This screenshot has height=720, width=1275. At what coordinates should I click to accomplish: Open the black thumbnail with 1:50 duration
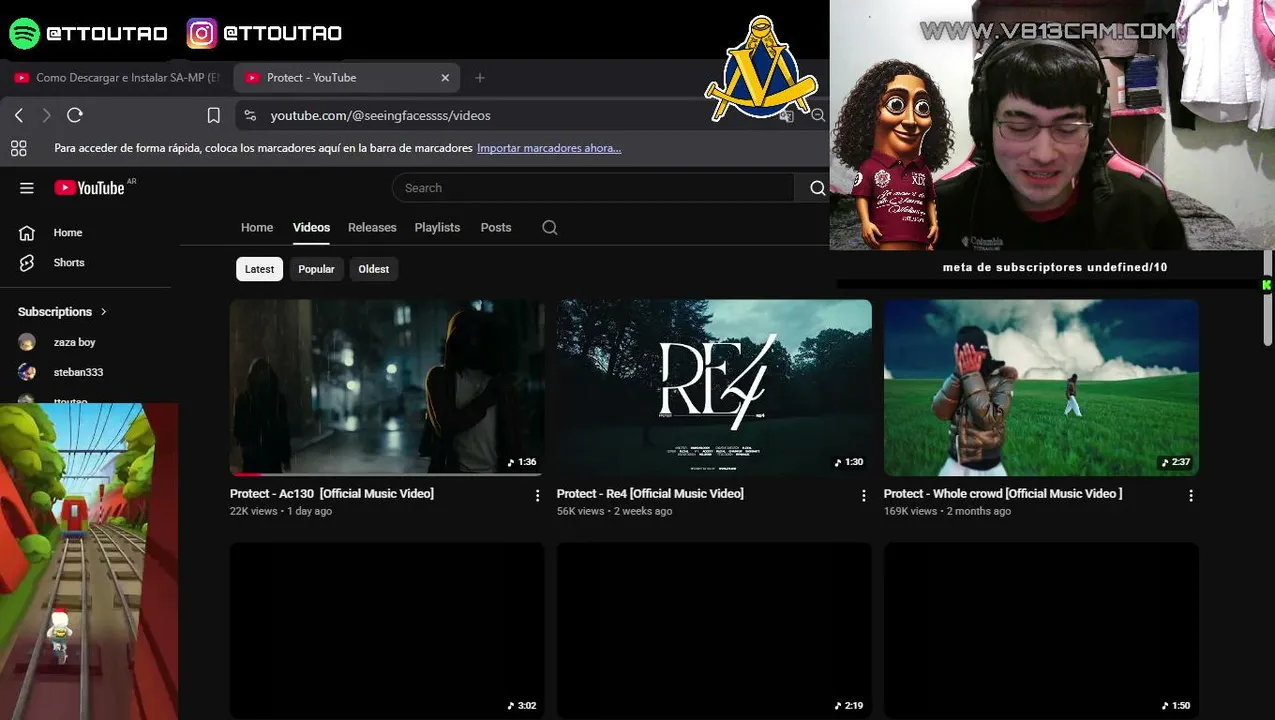click(1041, 631)
